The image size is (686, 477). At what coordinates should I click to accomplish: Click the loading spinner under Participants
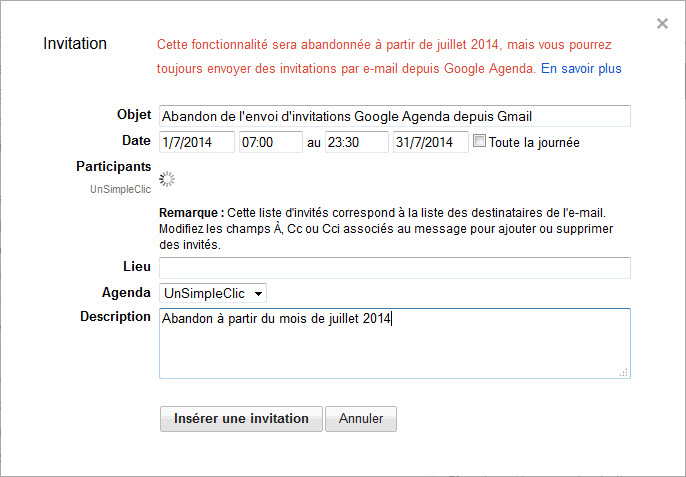(x=167, y=179)
